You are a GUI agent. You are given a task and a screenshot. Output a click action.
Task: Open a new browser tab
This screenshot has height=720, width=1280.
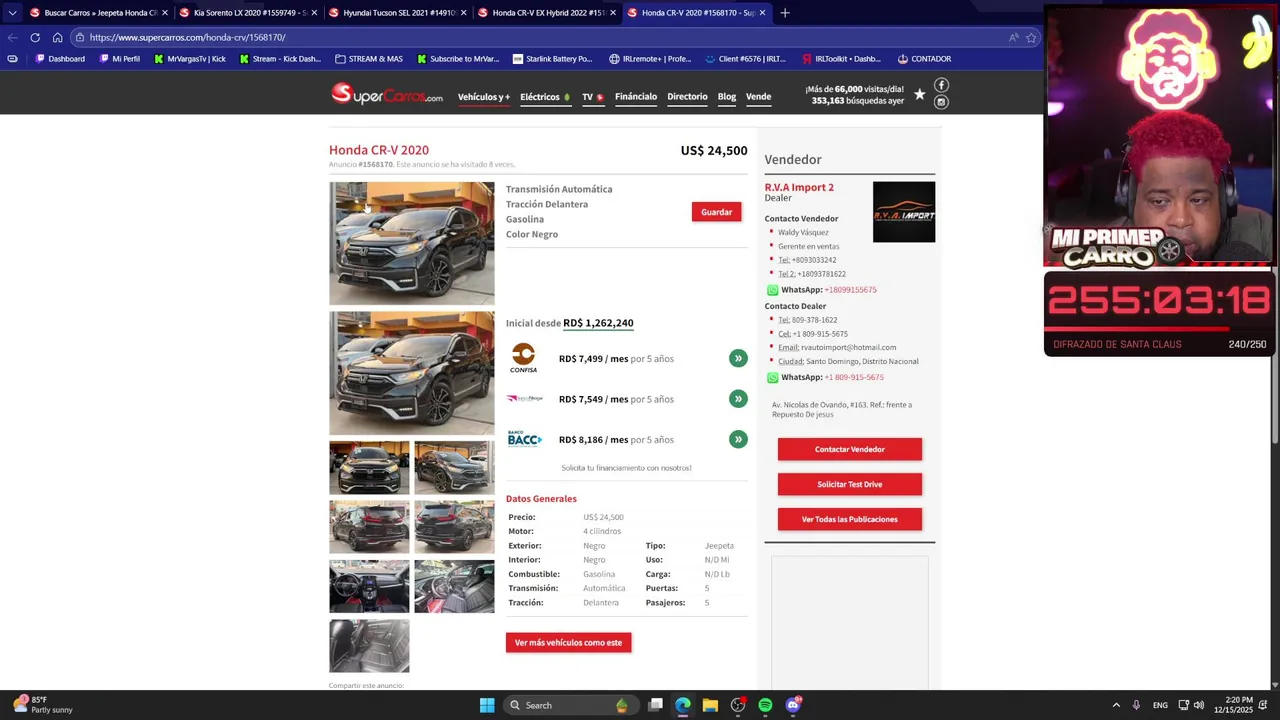[x=785, y=13]
